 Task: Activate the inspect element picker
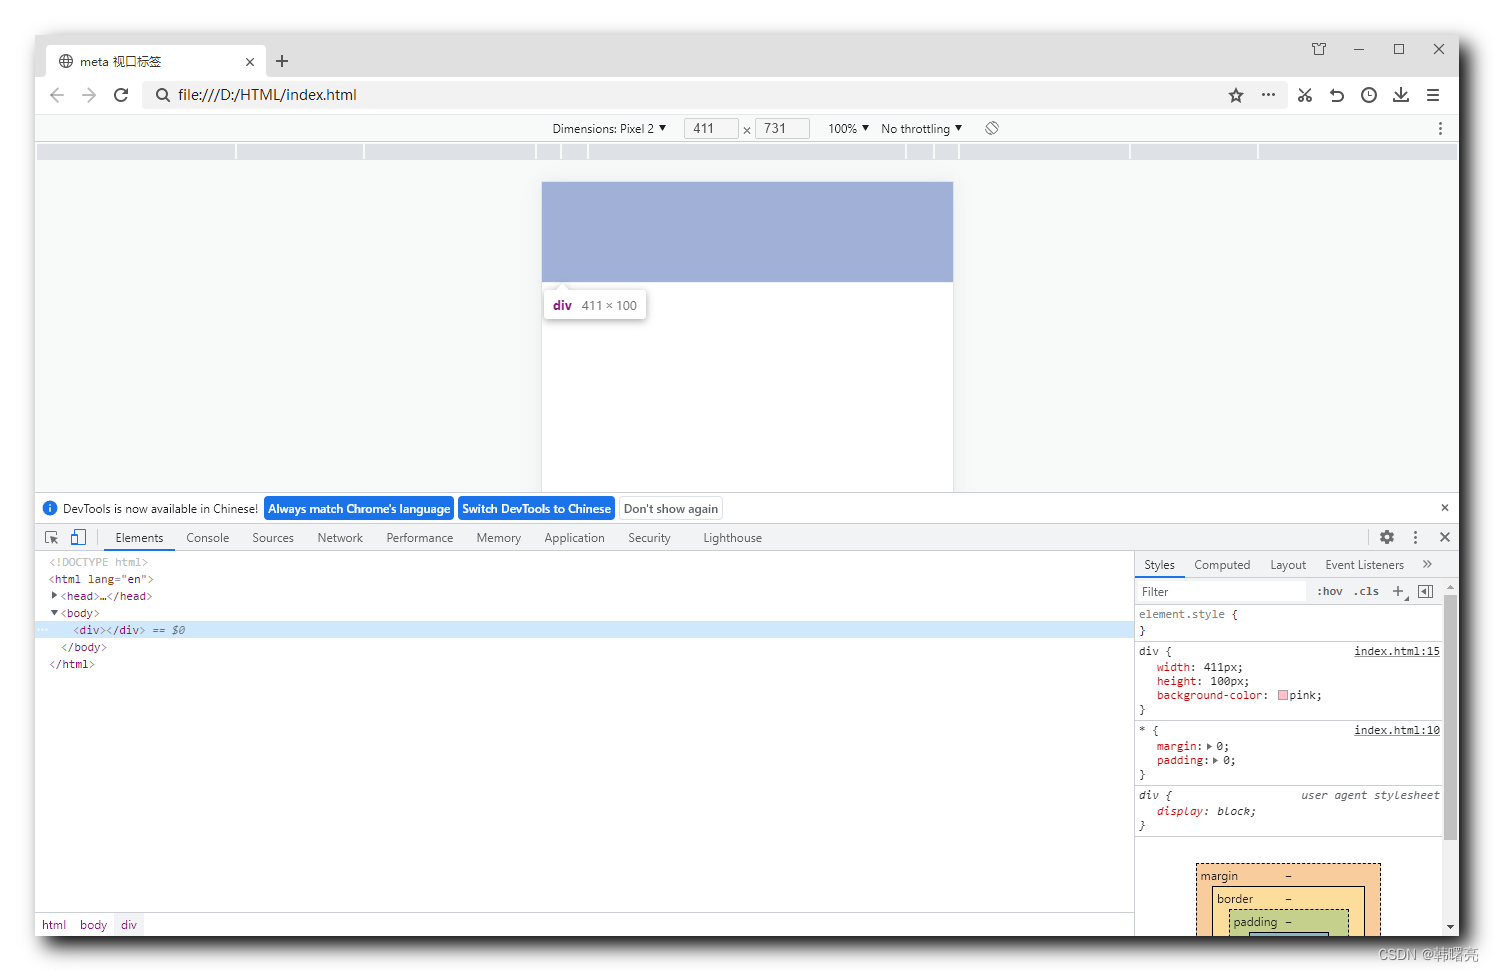(x=52, y=537)
